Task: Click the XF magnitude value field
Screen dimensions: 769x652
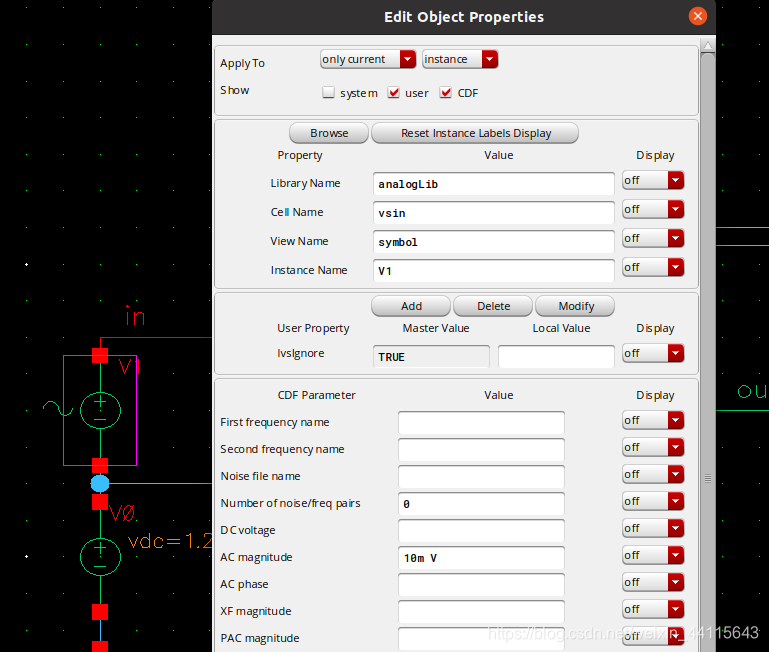Action: (x=481, y=611)
